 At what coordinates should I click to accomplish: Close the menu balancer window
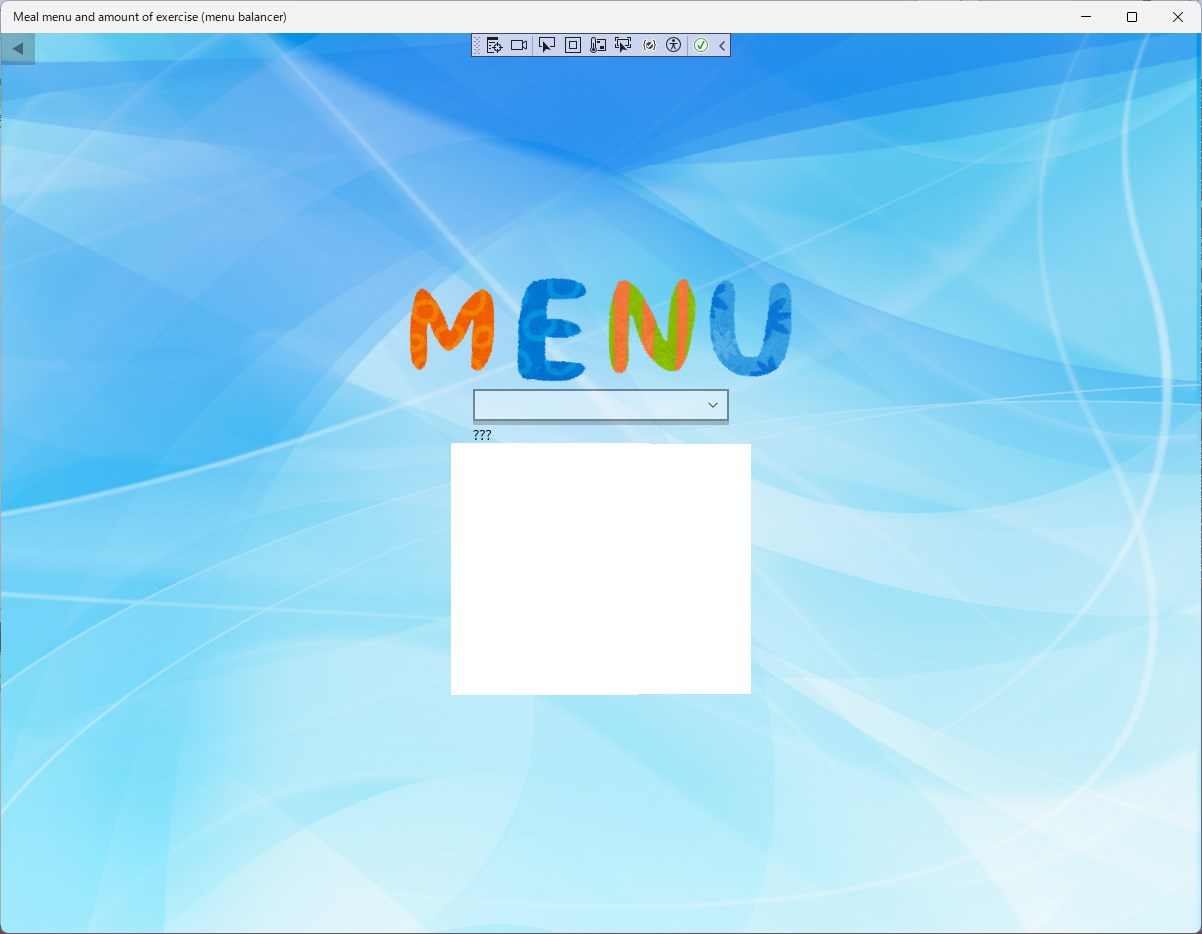click(x=1178, y=17)
